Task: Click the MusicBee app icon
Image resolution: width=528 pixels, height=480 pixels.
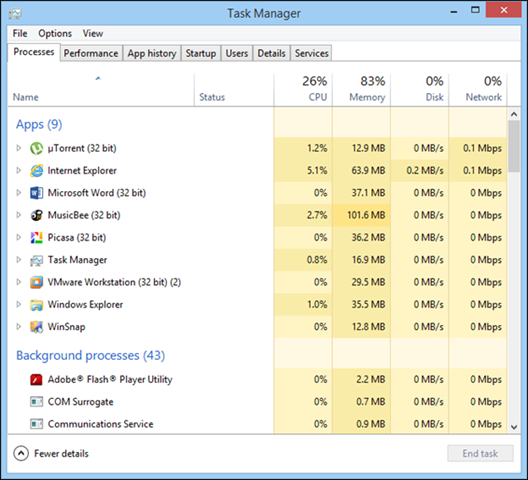Action: coord(36,215)
